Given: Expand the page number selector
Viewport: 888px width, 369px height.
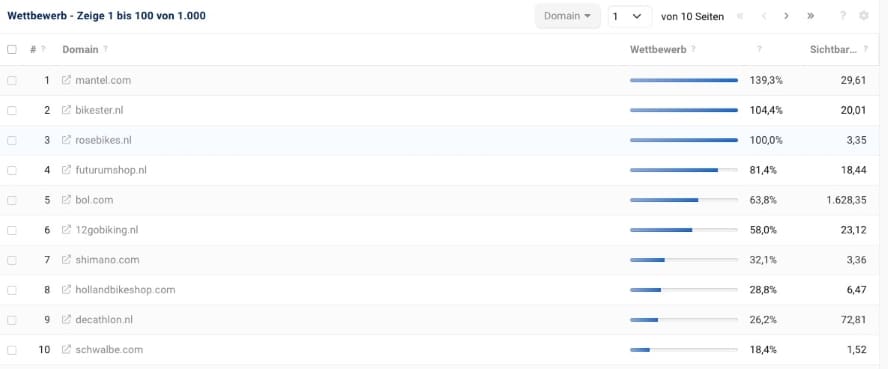Looking at the screenshot, I should pyautogui.click(x=630, y=16).
